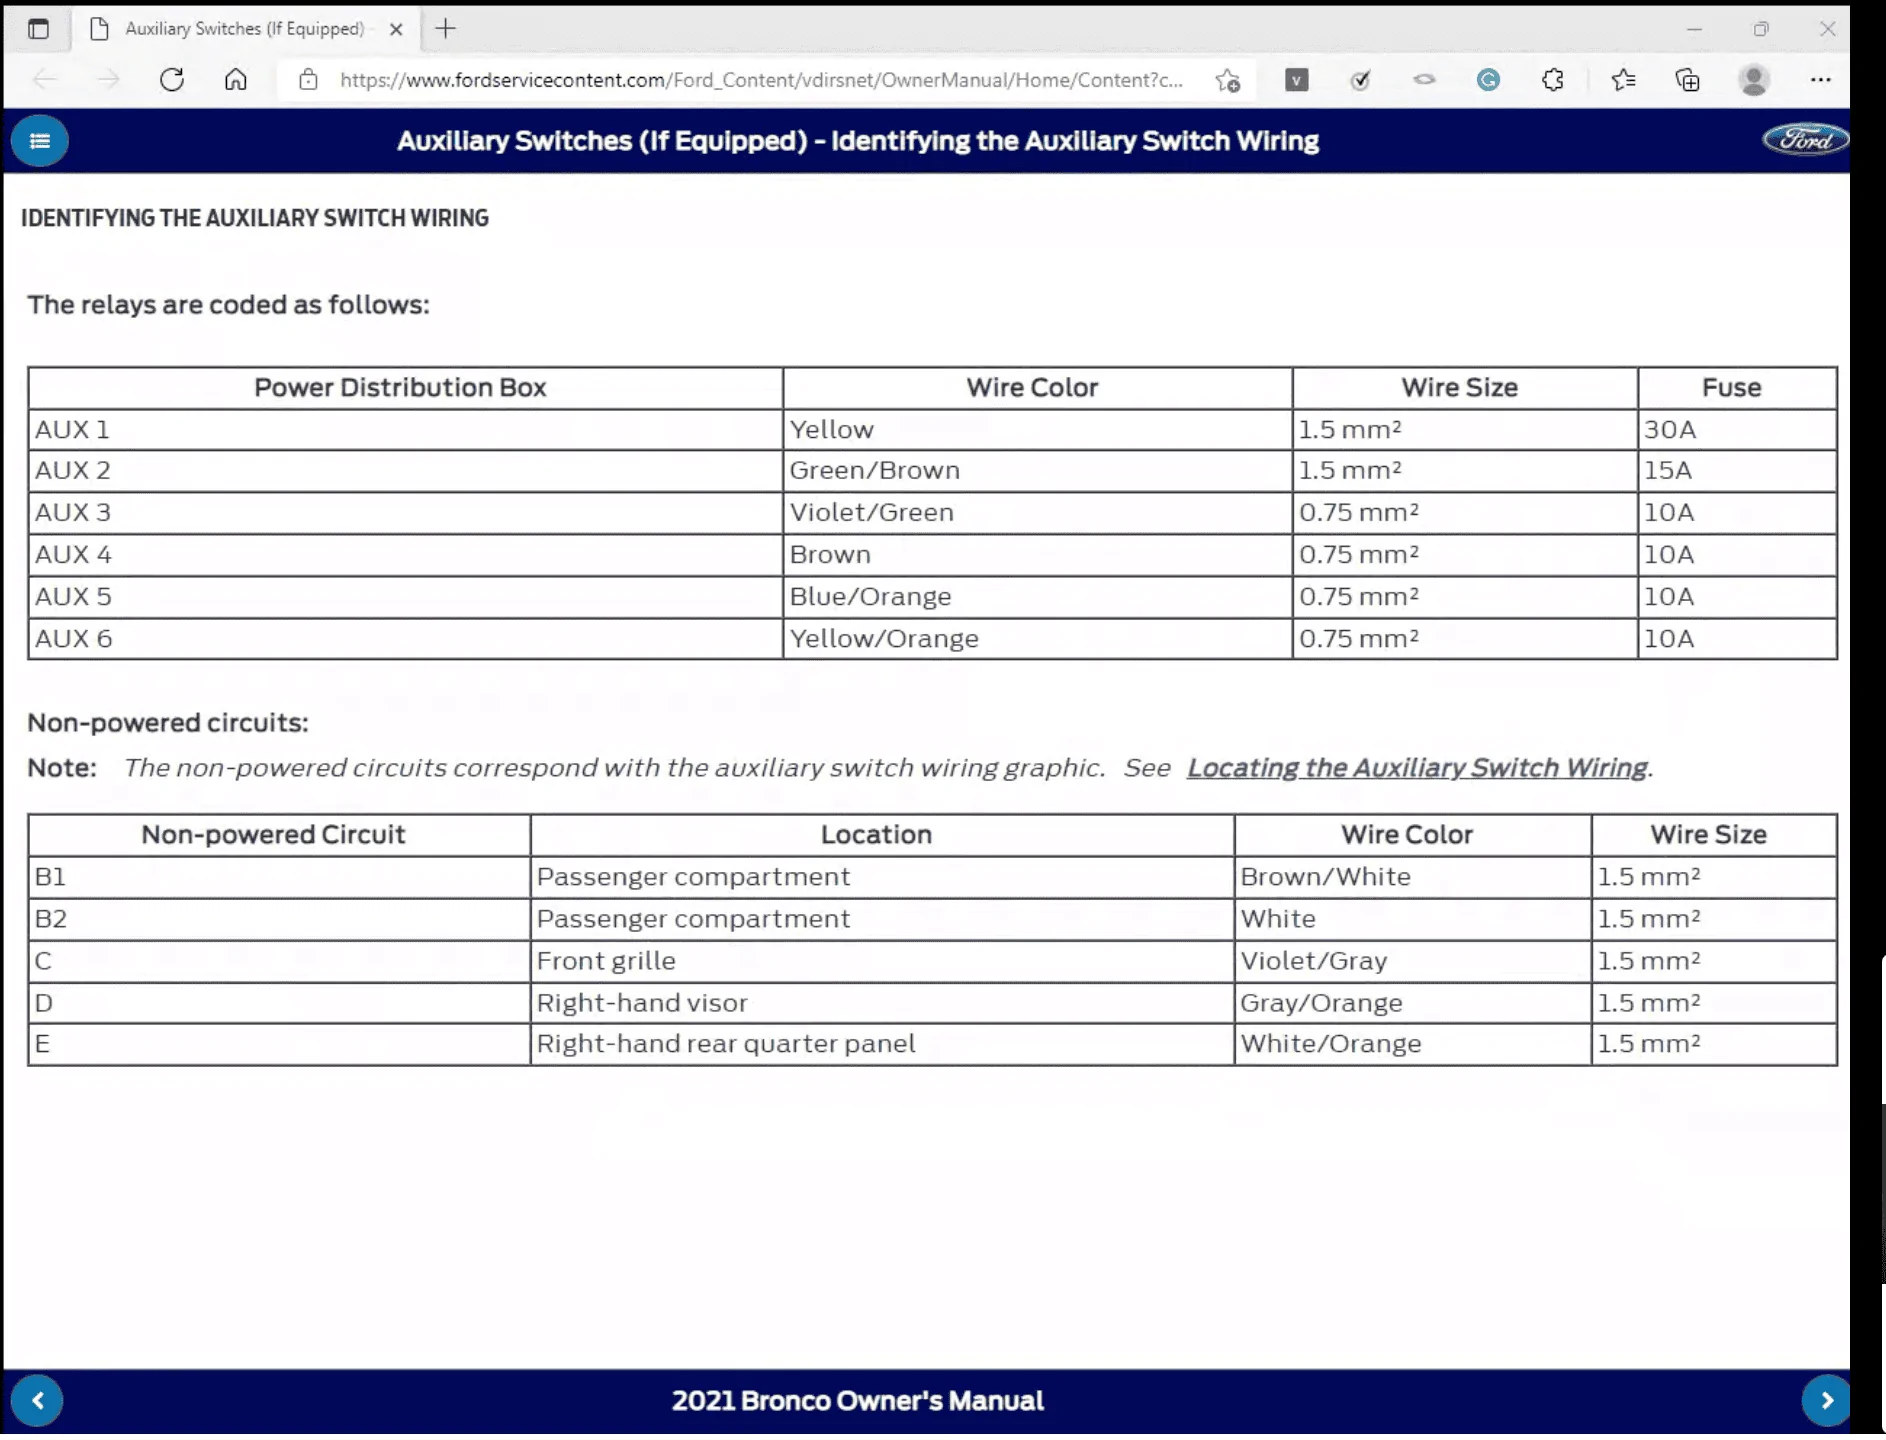Open Locating the Auxiliary Switch Wiring link
Viewport: 1886px width, 1440px height.
pyautogui.click(x=1417, y=768)
